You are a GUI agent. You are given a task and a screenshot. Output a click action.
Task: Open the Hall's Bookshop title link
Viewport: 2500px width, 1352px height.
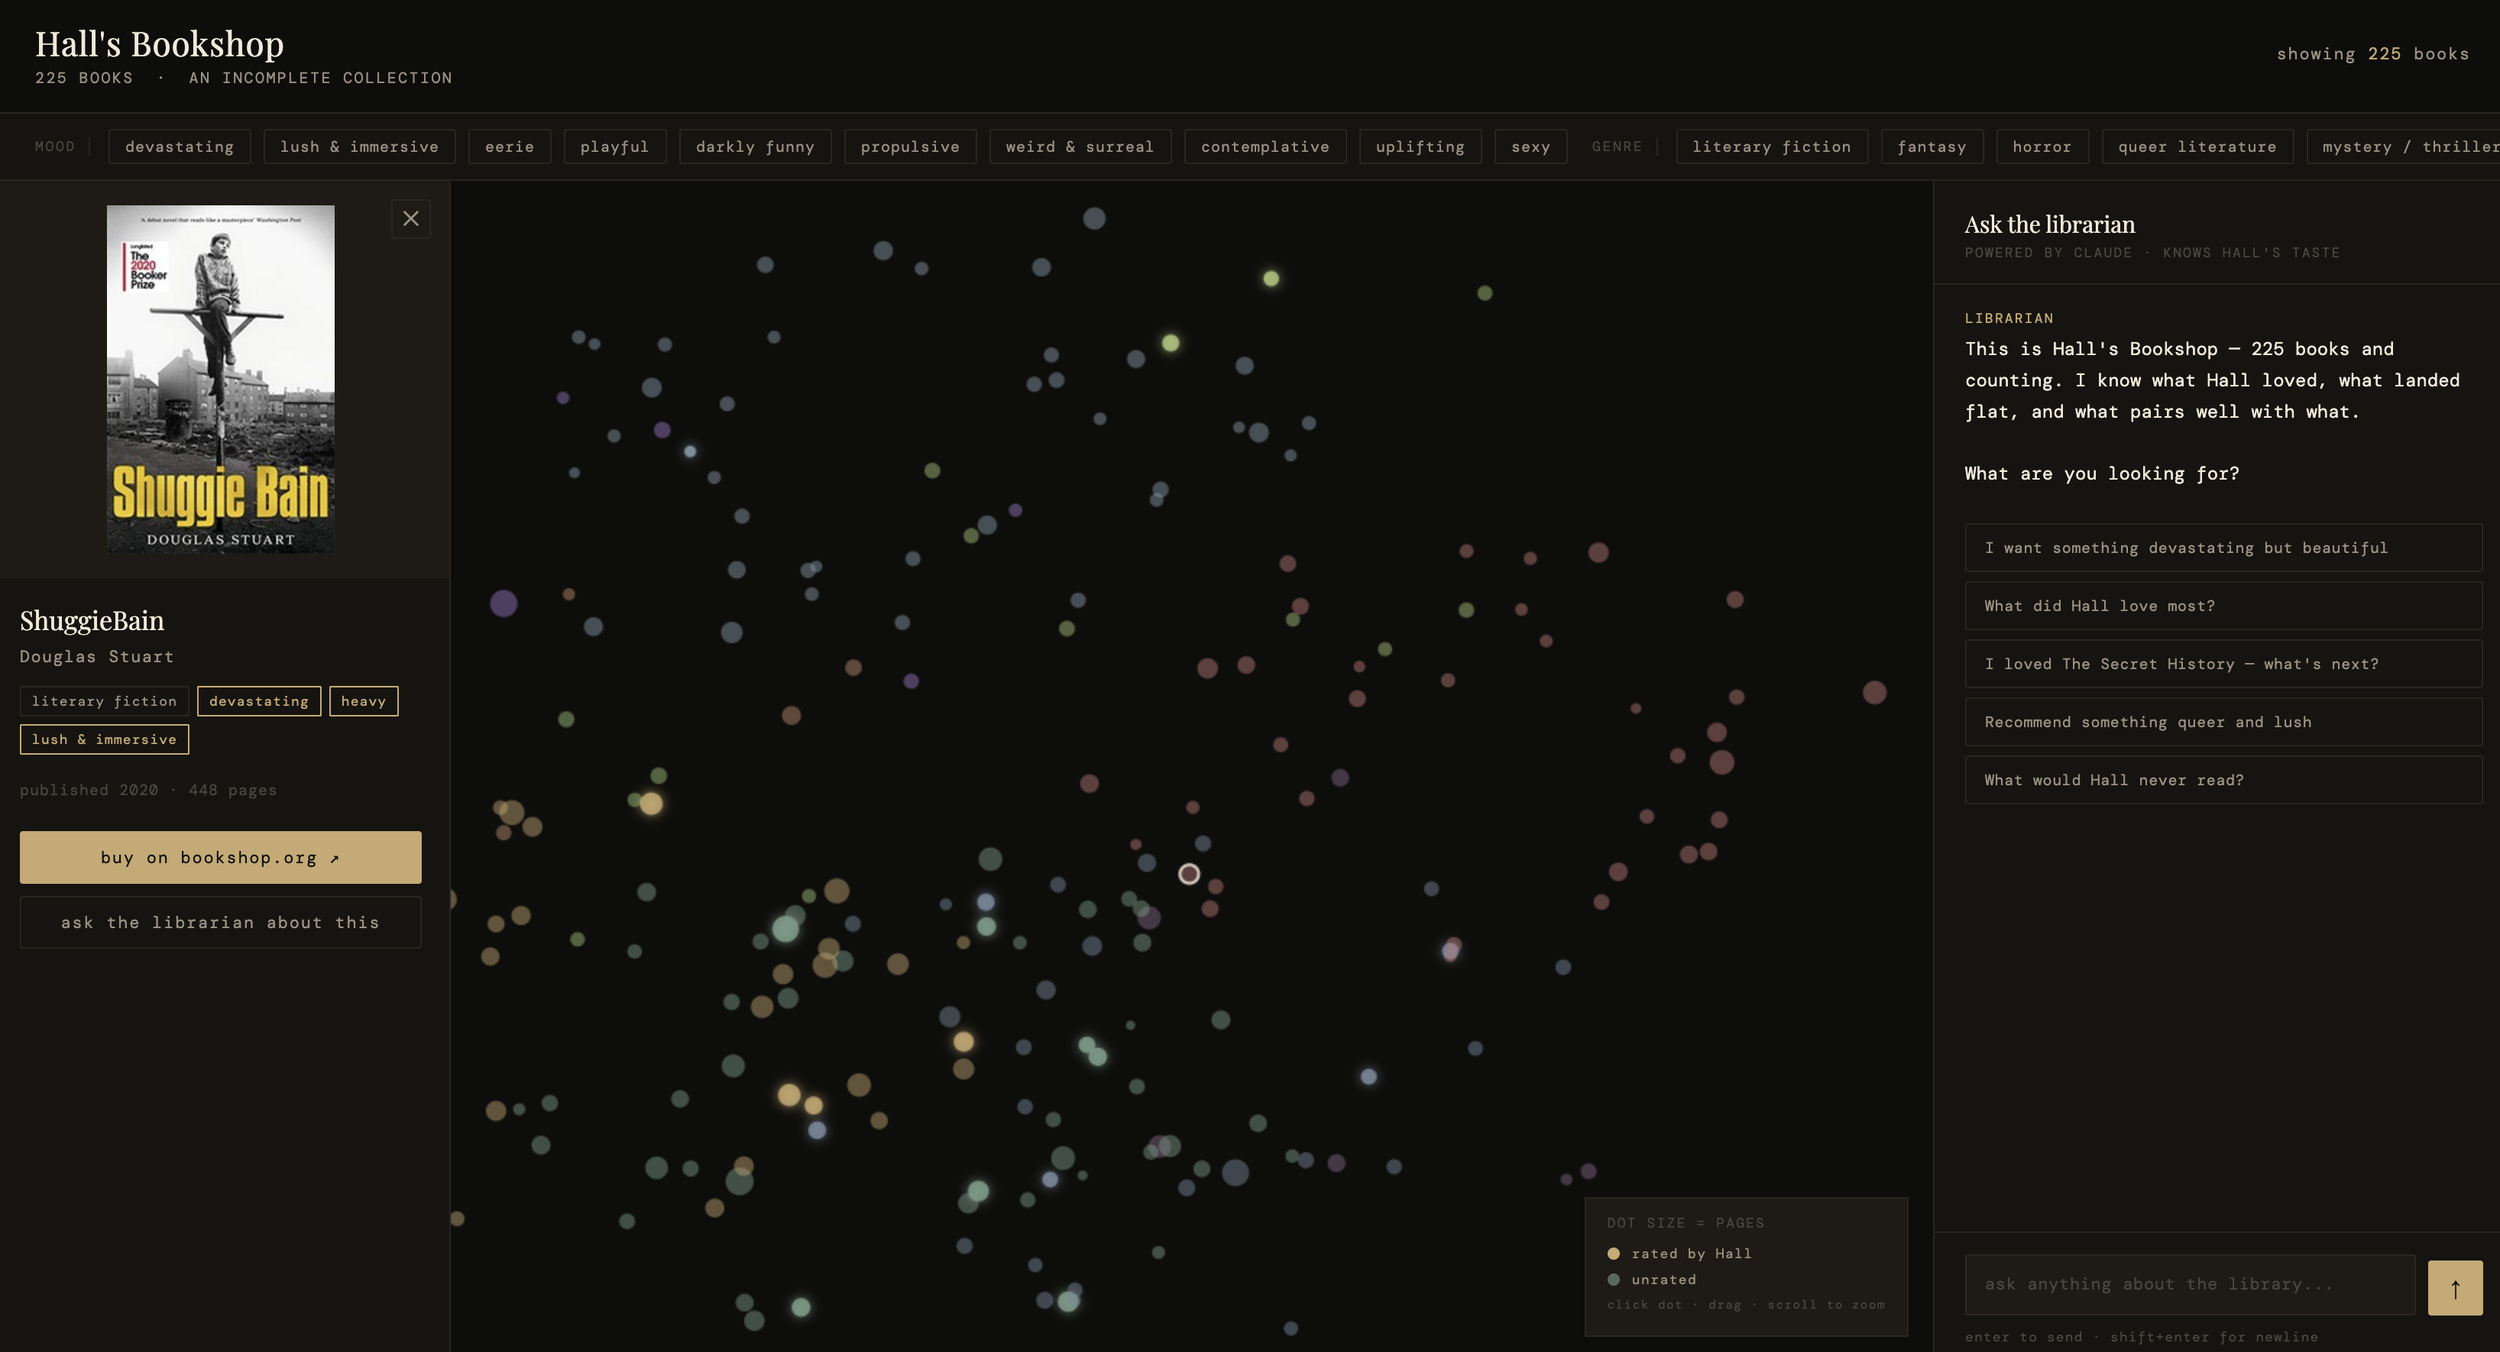(159, 44)
